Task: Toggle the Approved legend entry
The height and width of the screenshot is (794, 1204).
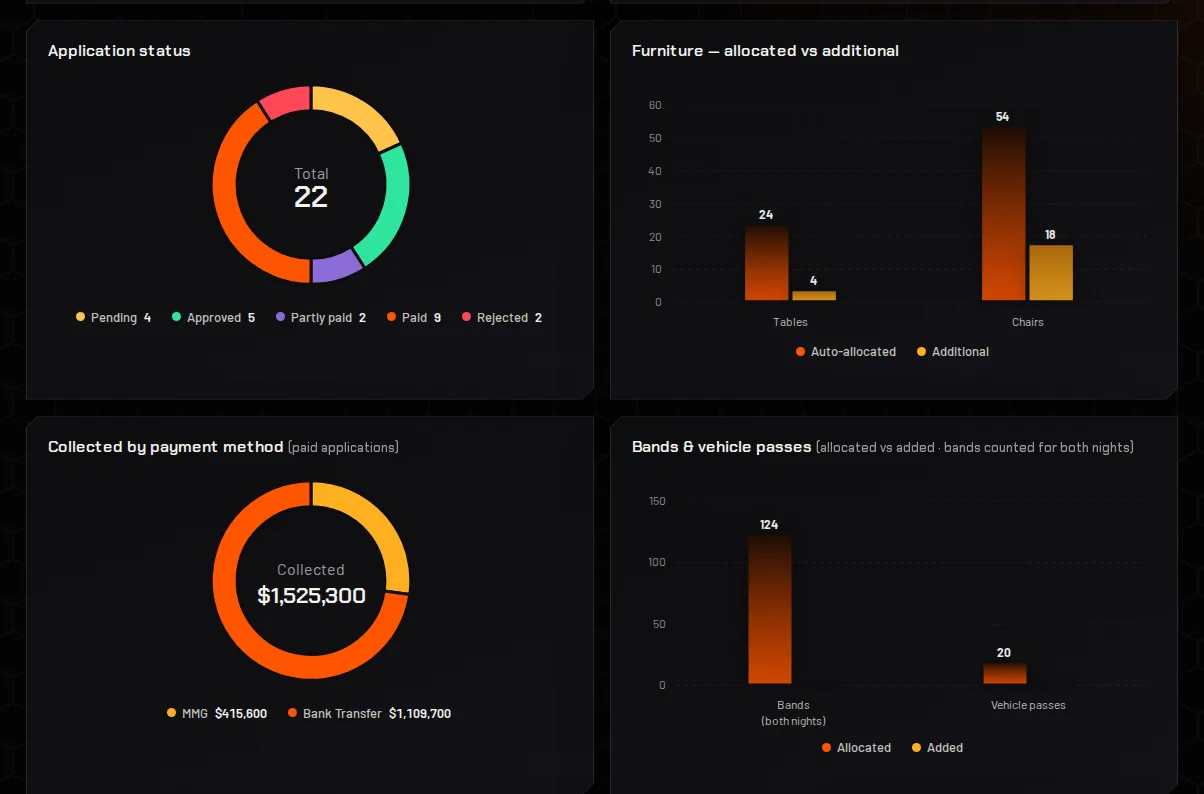Action: (213, 317)
